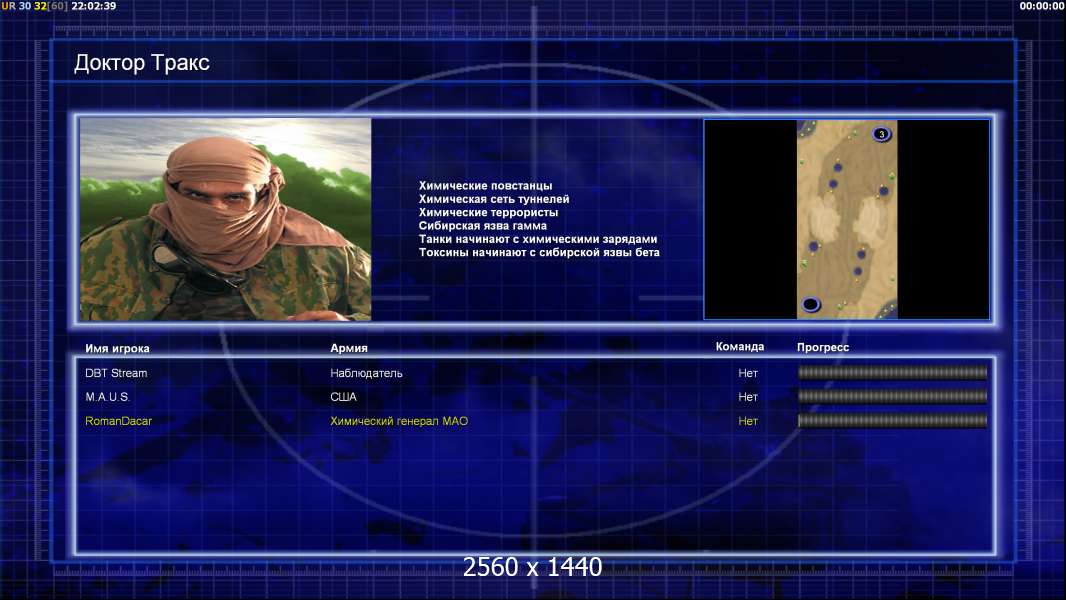Image resolution: width=1066 pixels, height=600 pixels.
Task: Select start position 3 marker on minimap
Action: (881, 134)
